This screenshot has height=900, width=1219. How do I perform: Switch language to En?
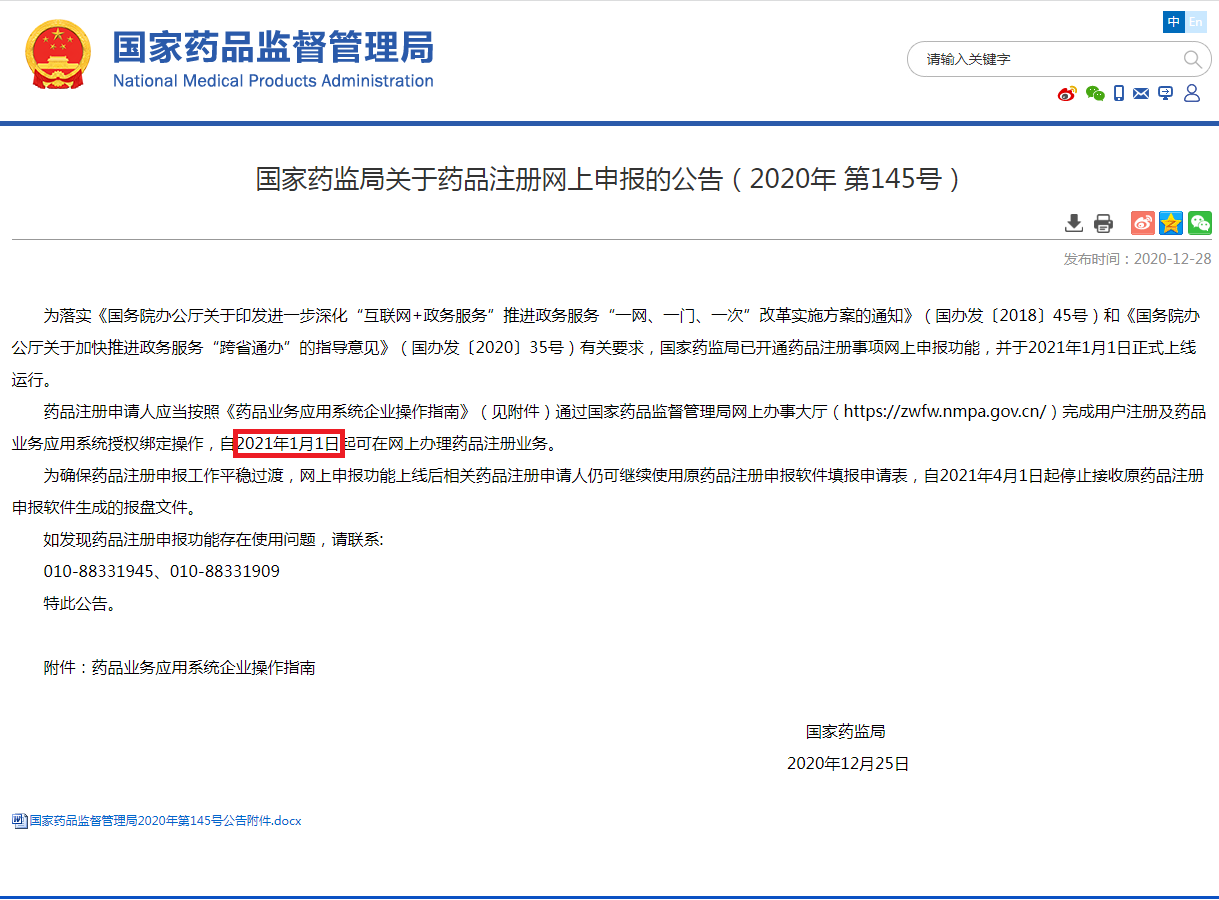tap(1196, 22)
